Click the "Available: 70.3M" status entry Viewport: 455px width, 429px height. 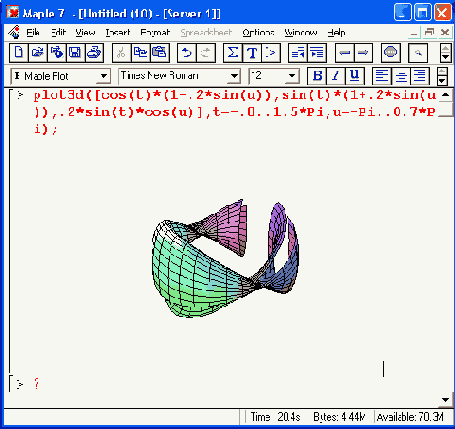click(410, 417)
